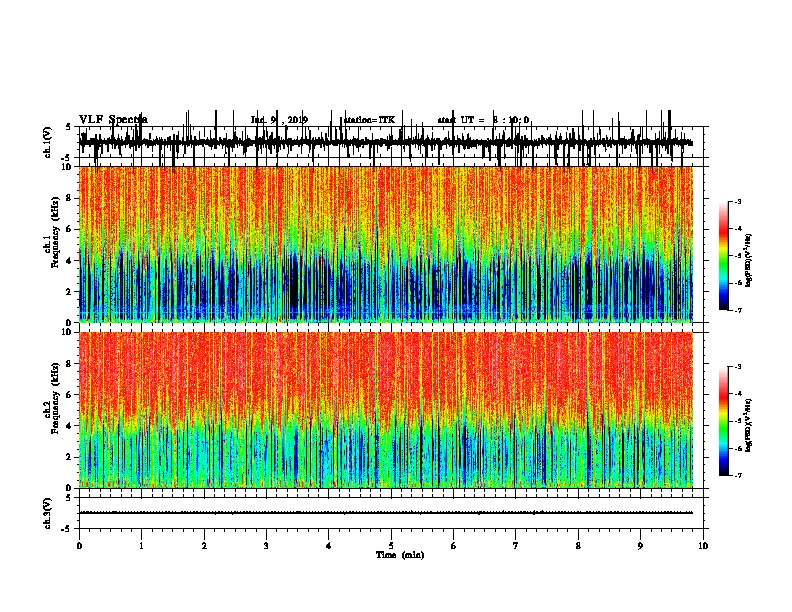Click the date label ending in 2019

pos(279,120)
